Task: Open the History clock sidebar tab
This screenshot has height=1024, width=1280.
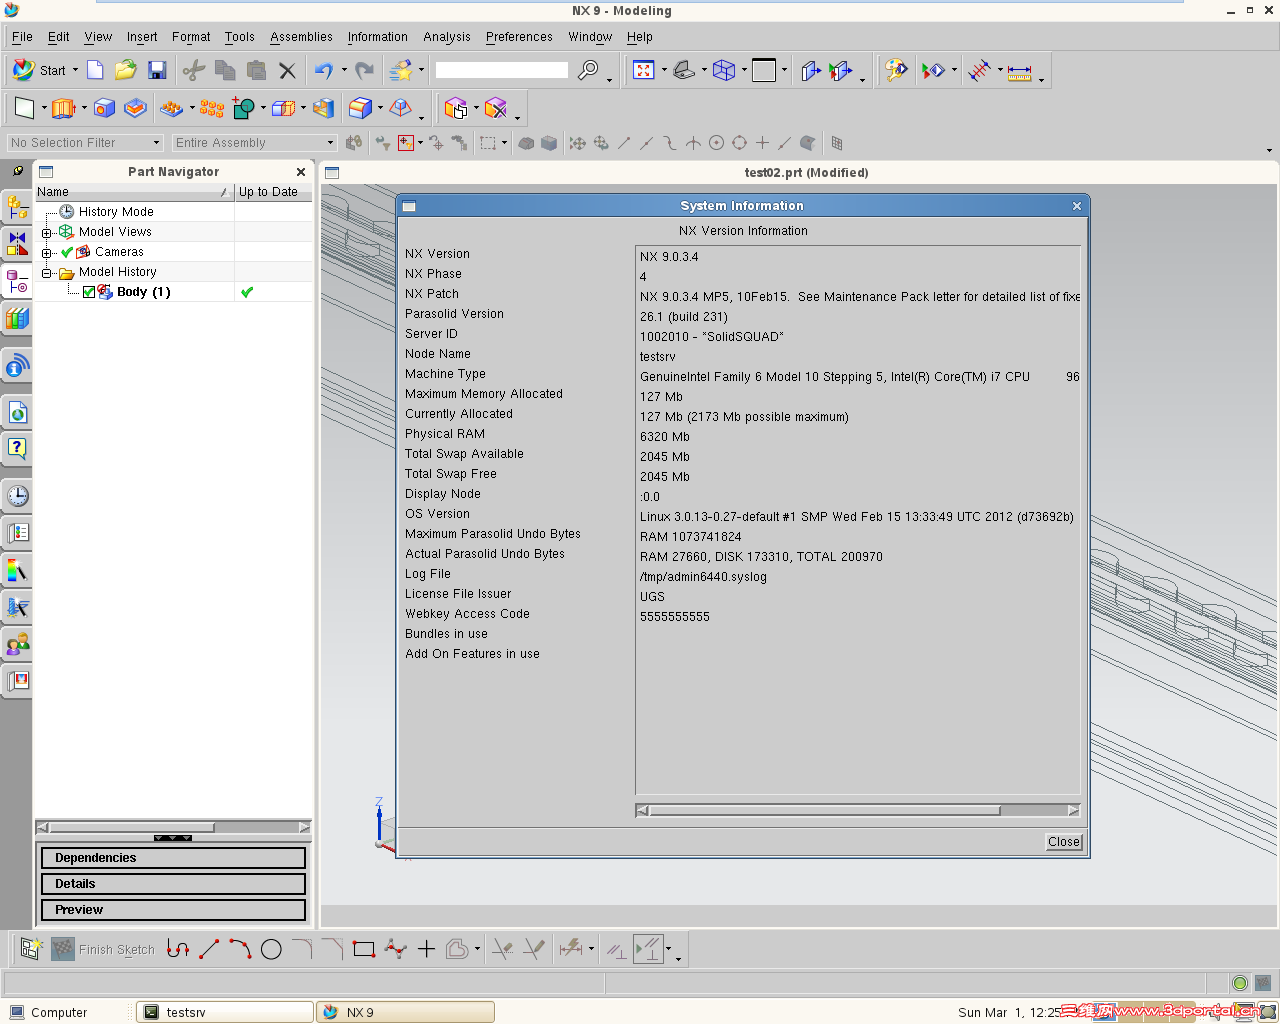Action: click(17, 495)
